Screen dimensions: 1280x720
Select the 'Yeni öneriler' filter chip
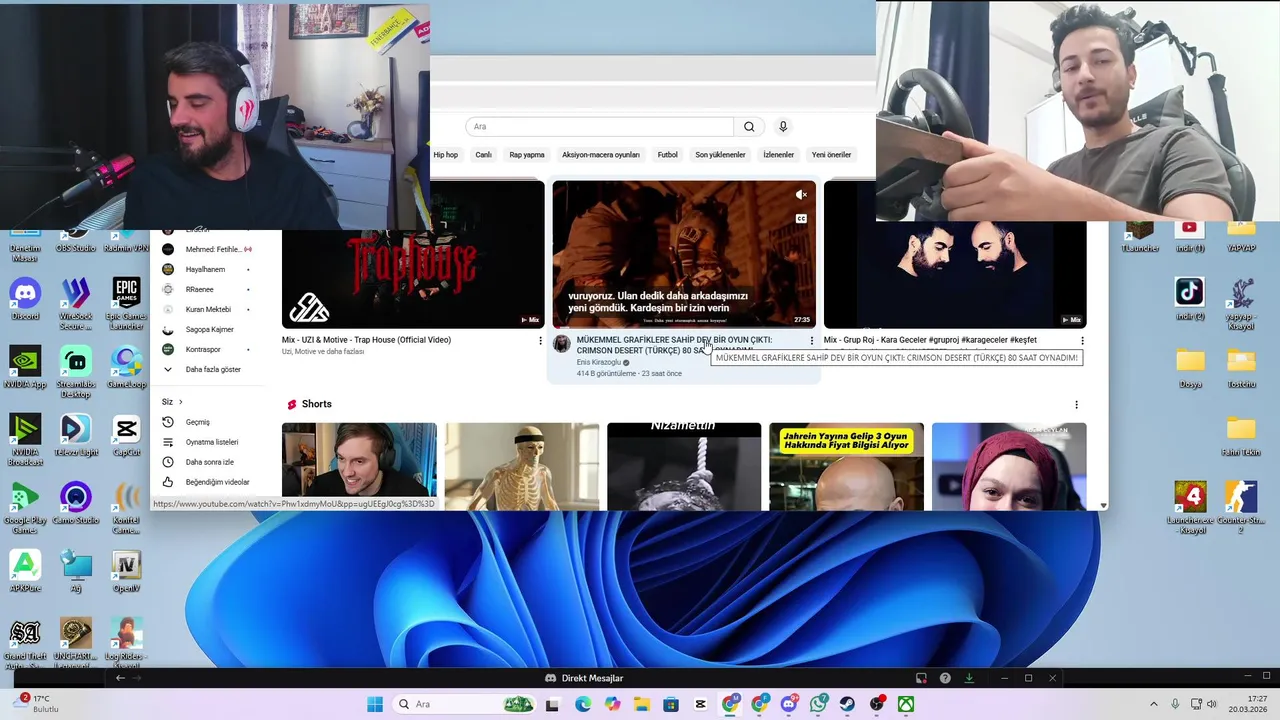pos(832,155)
